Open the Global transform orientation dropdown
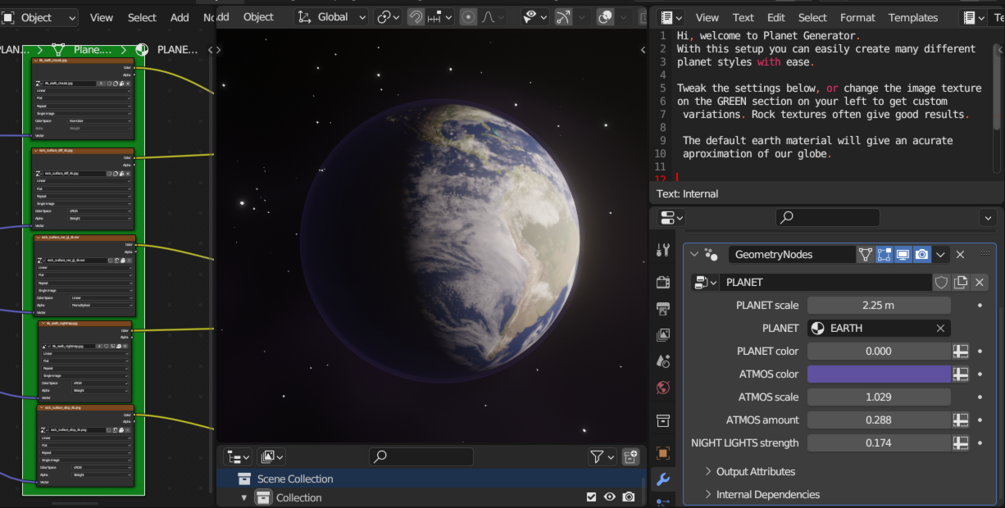 pyautogui.click(x=332, y=17)
